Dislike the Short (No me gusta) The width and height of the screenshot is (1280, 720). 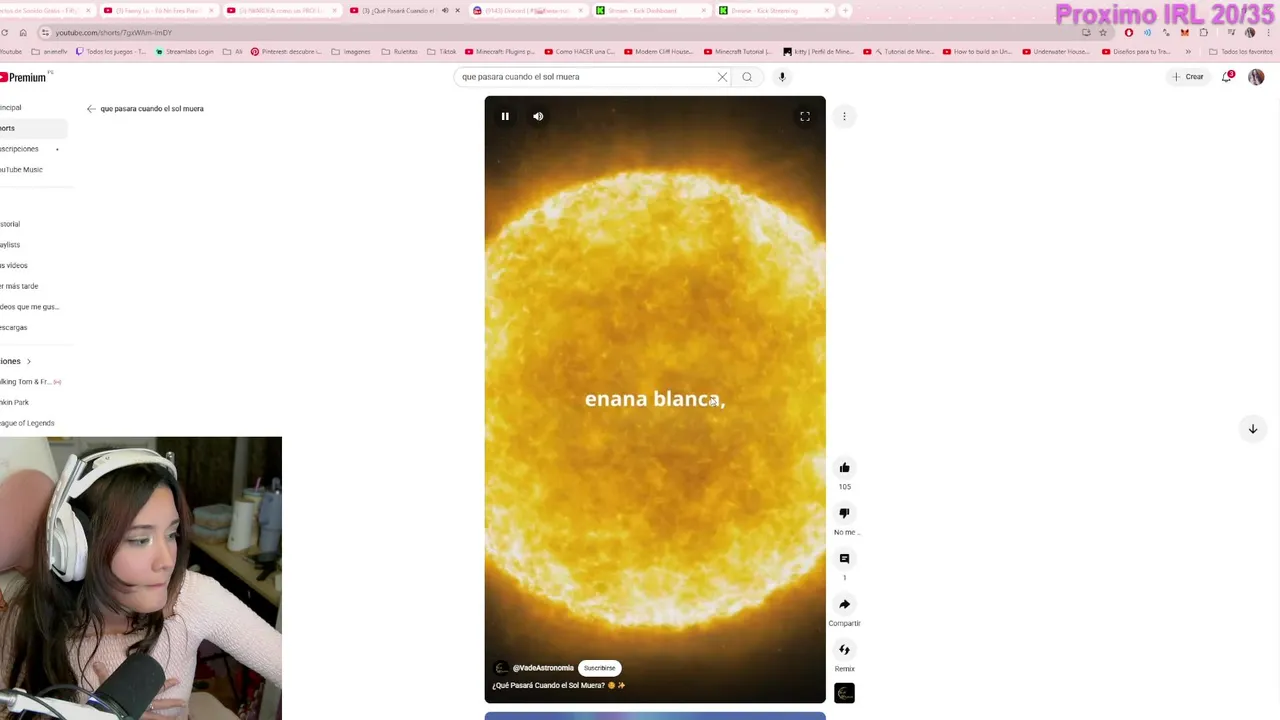844,513
